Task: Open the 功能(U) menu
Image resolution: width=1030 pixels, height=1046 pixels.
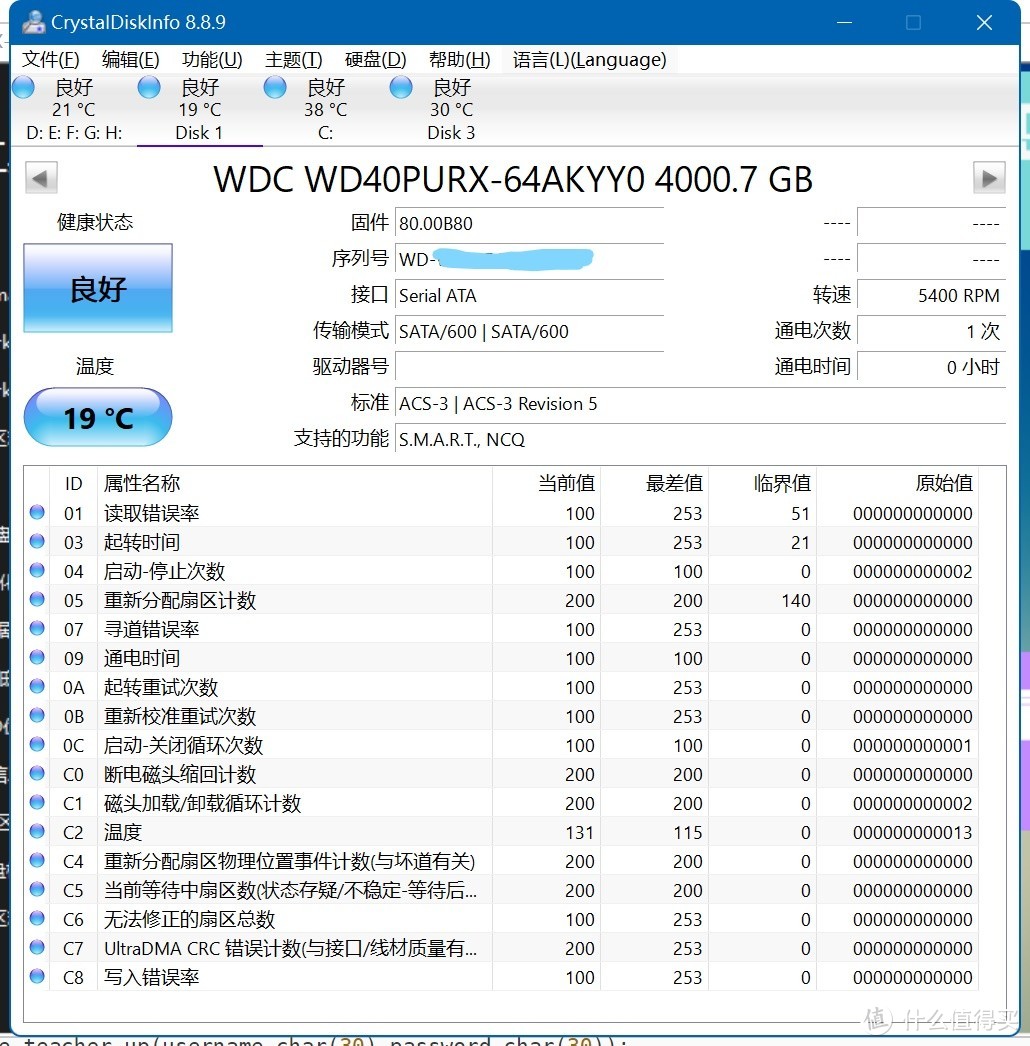Action: coord(211,59)
